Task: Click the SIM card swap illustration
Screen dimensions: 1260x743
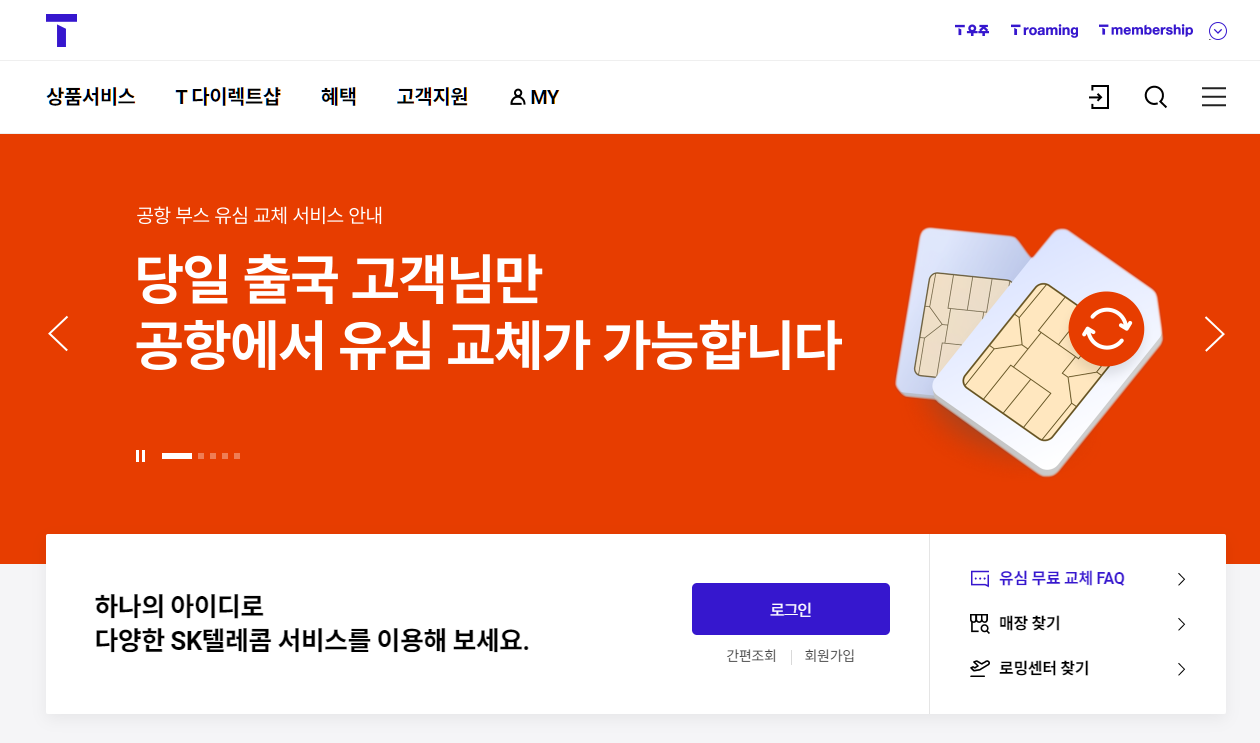Action: point(1029,350)
